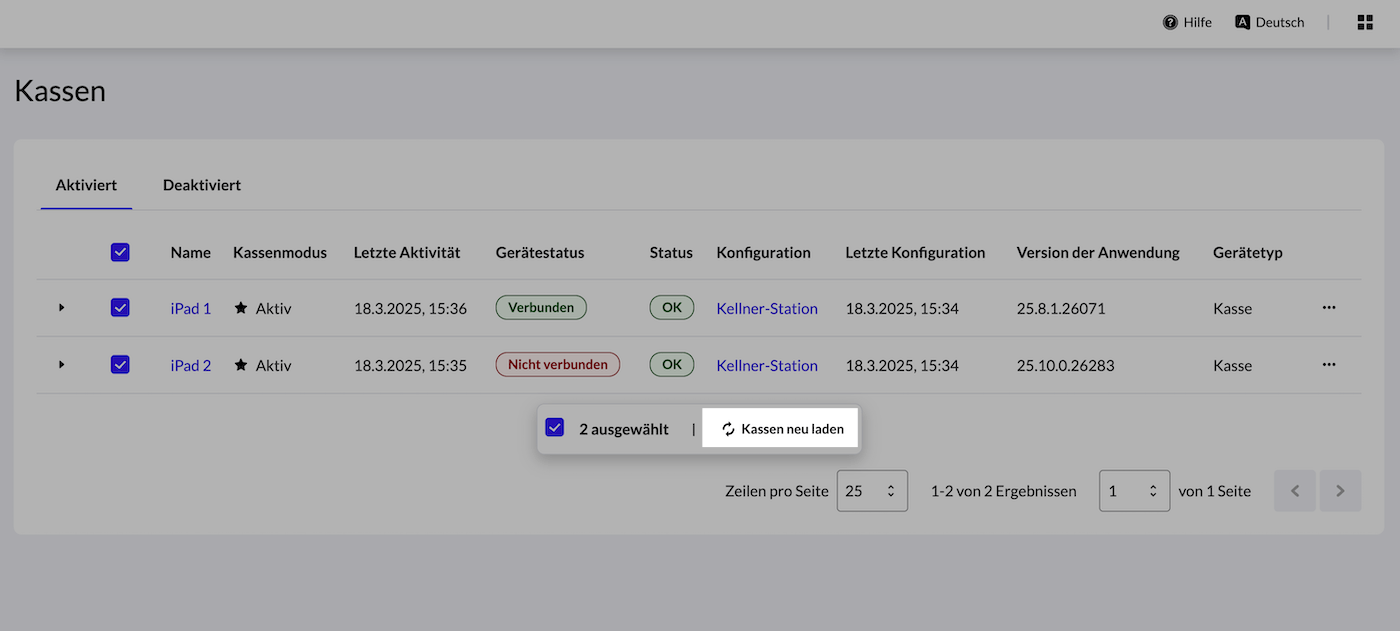Image resolution: width=1400 pixels, height=631 pixels.
Task: Click the star icon in iPad 2 row
Action: click(241, 365)
